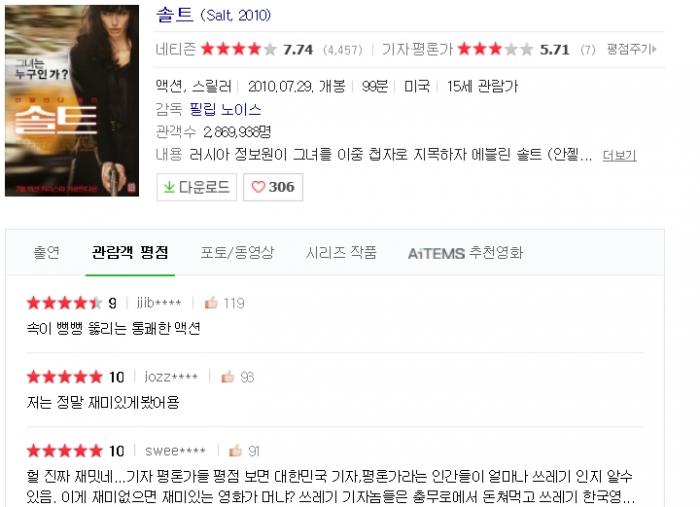The height and width of the screenshot is (507, 700).
Task: Click the five-star rating on jozz review
Action: click(x=65, y=377)
